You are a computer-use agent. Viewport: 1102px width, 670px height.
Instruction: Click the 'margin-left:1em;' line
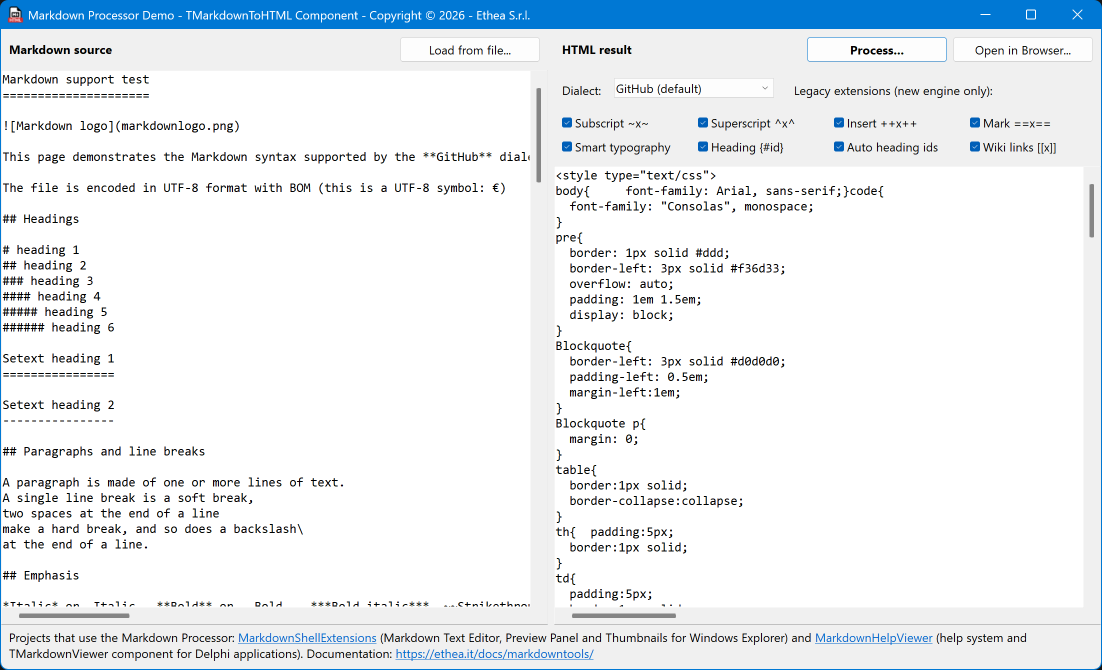(x=625, y=392)
